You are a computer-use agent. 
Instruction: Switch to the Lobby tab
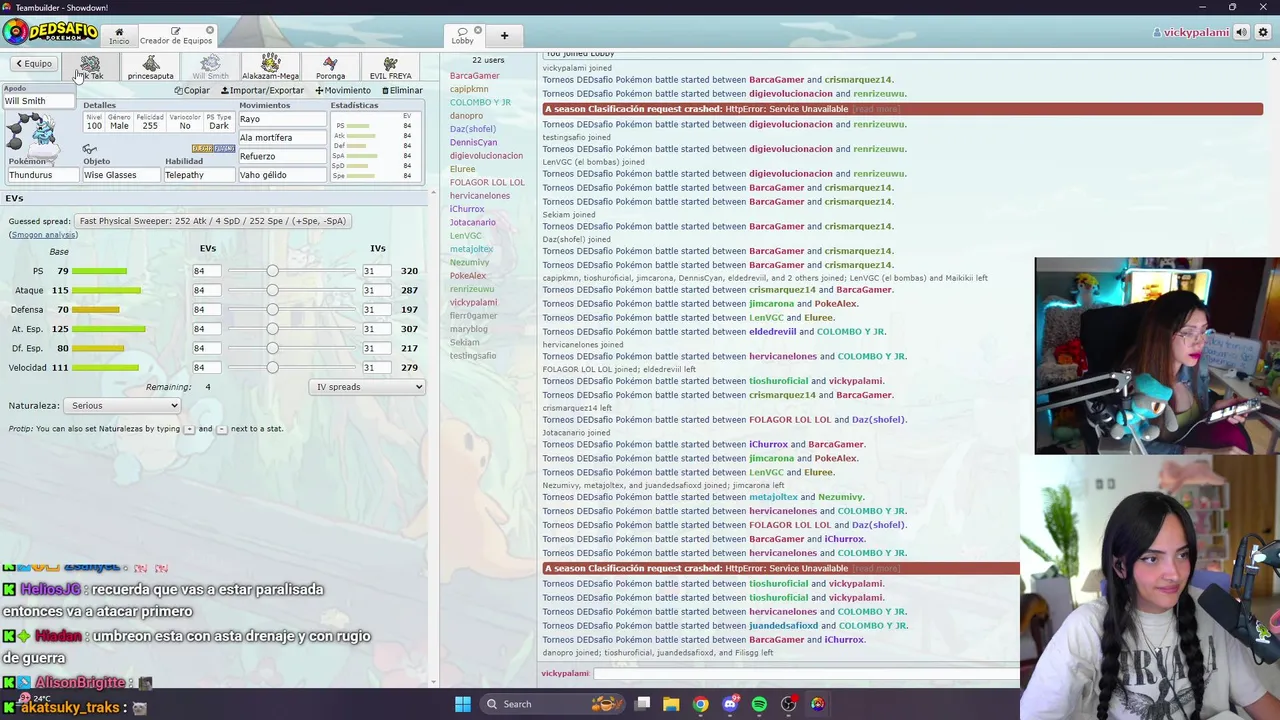(x=463, y=36)
